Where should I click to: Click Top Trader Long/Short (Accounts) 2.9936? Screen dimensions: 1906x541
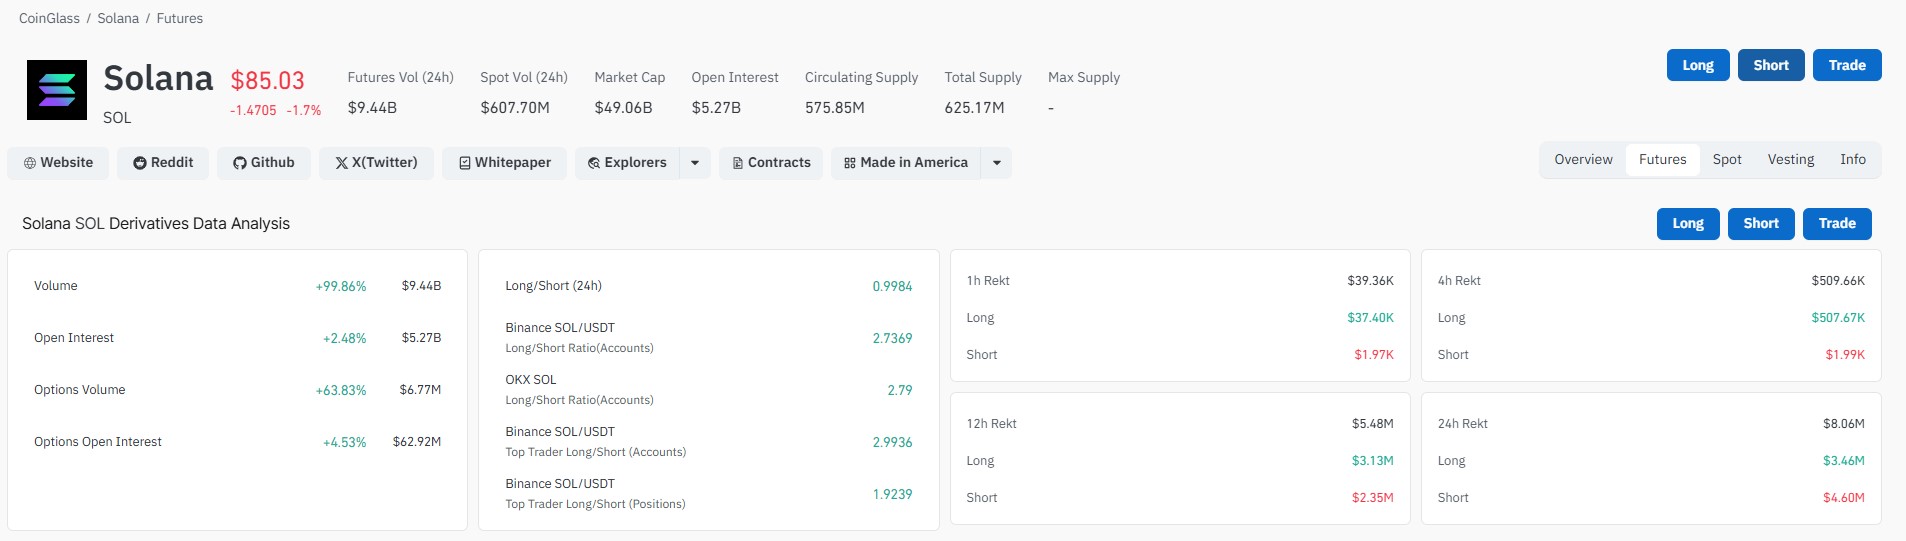[x=892, y=442]
